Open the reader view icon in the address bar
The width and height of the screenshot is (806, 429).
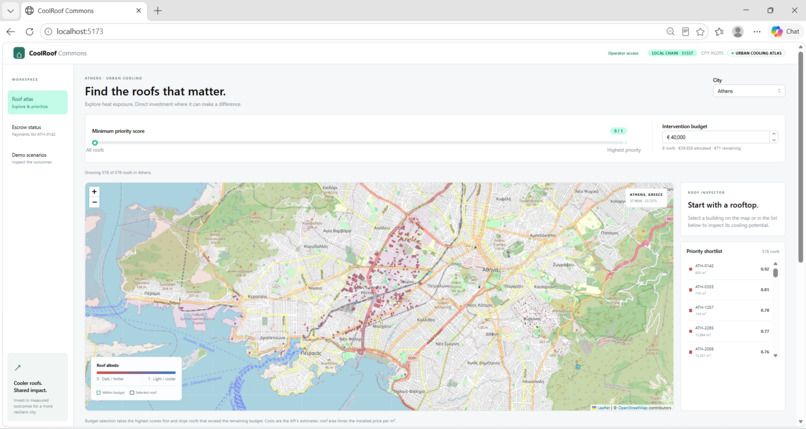[x=685, y=31]
